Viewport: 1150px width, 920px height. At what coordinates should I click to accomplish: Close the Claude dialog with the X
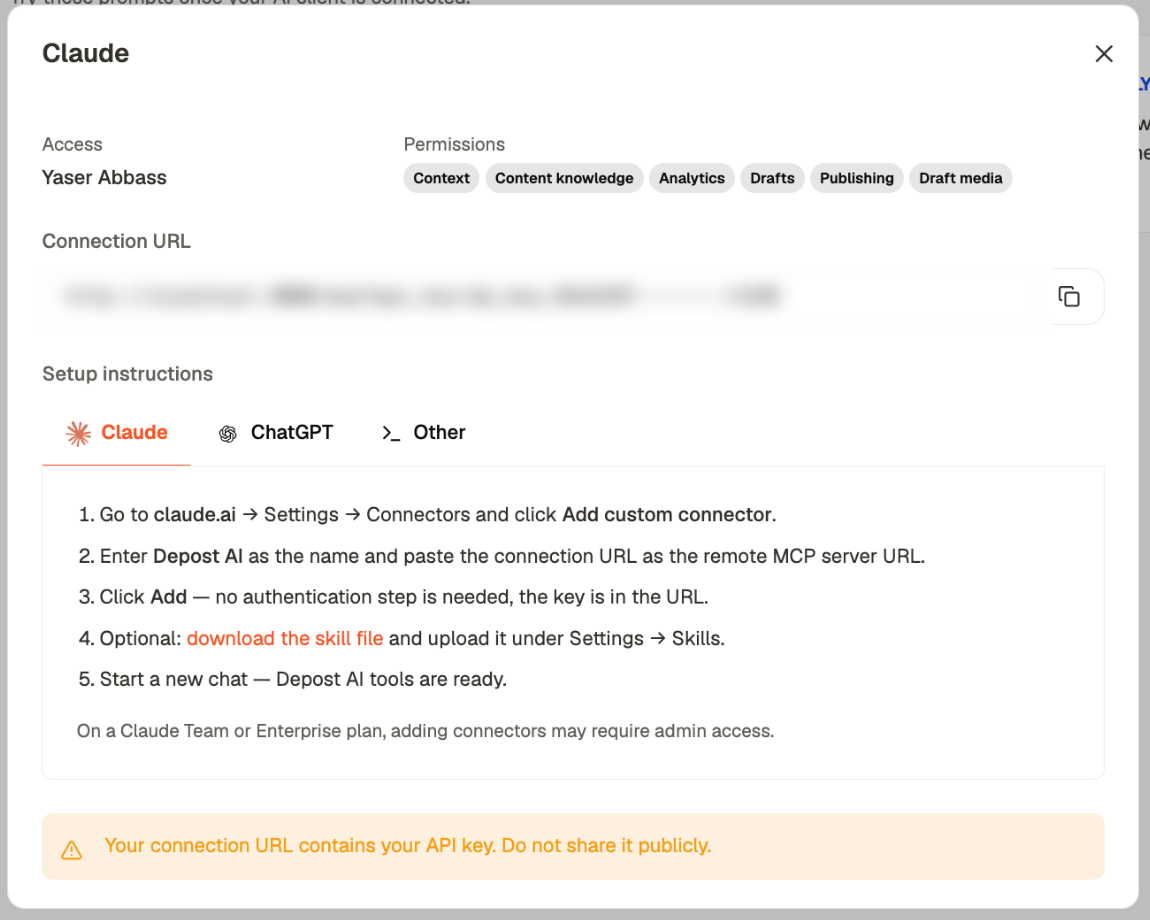1103,54
